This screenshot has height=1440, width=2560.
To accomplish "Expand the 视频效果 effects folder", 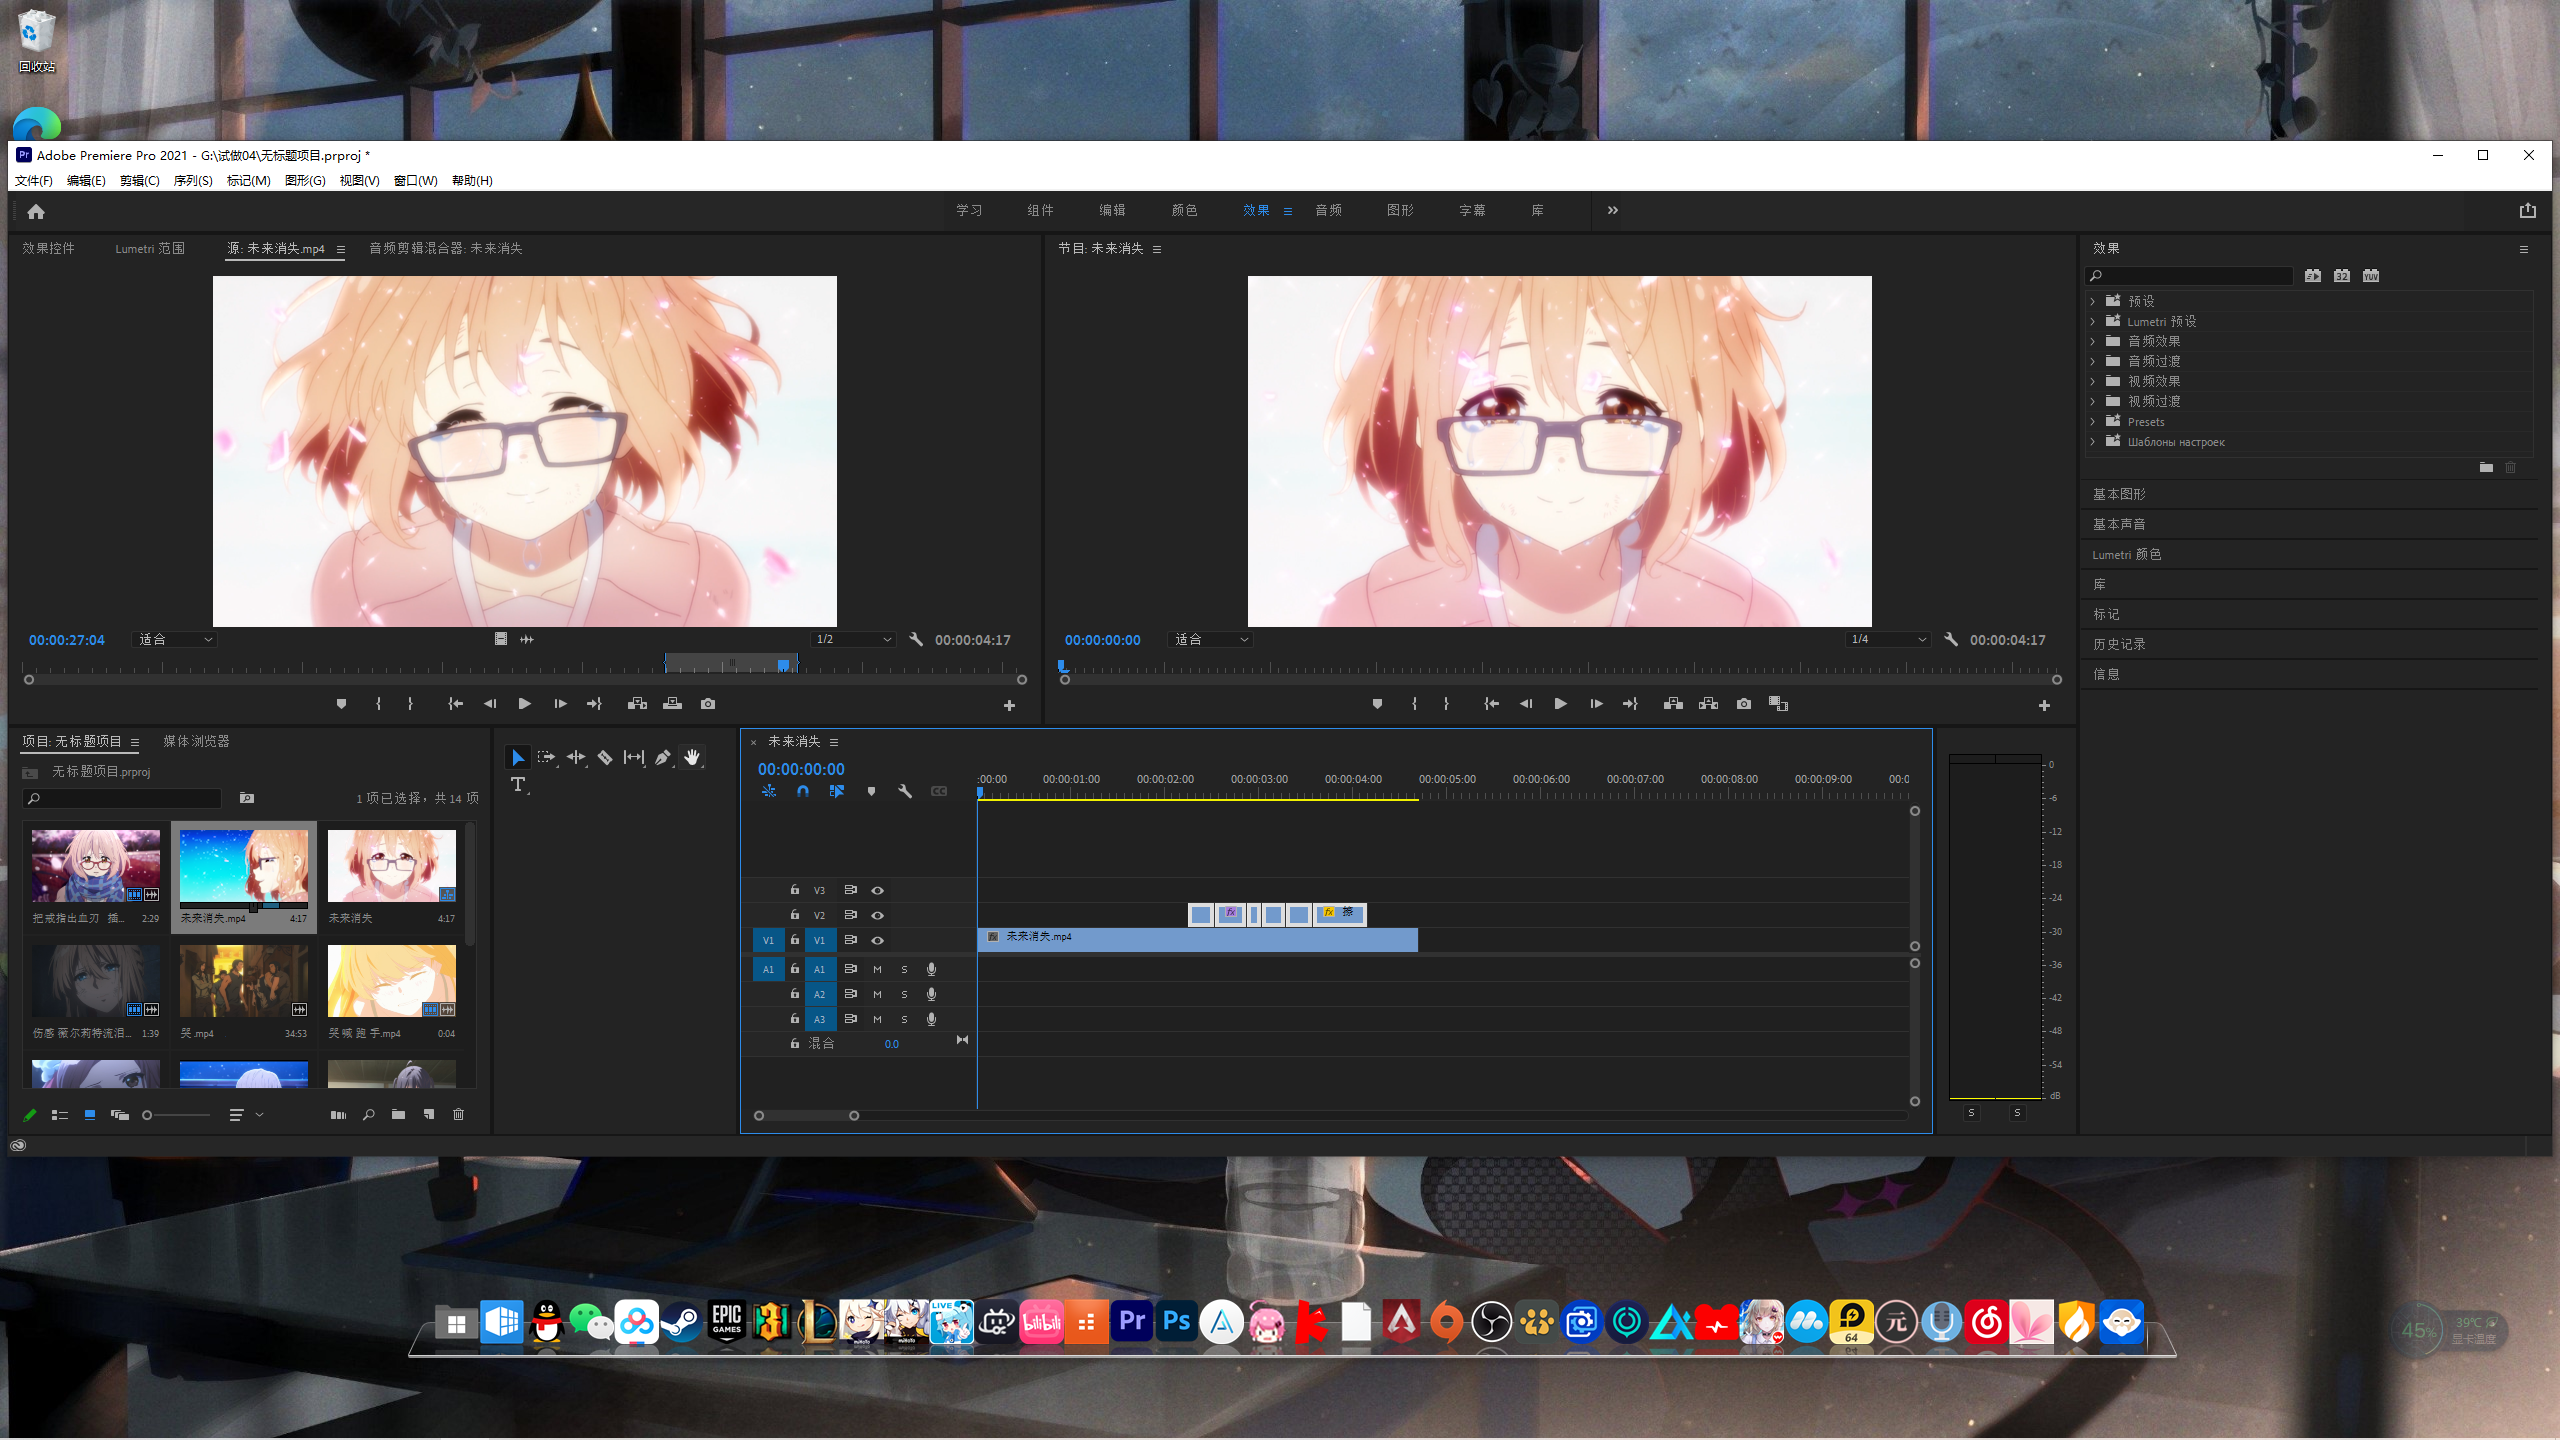I will 2092,381.
